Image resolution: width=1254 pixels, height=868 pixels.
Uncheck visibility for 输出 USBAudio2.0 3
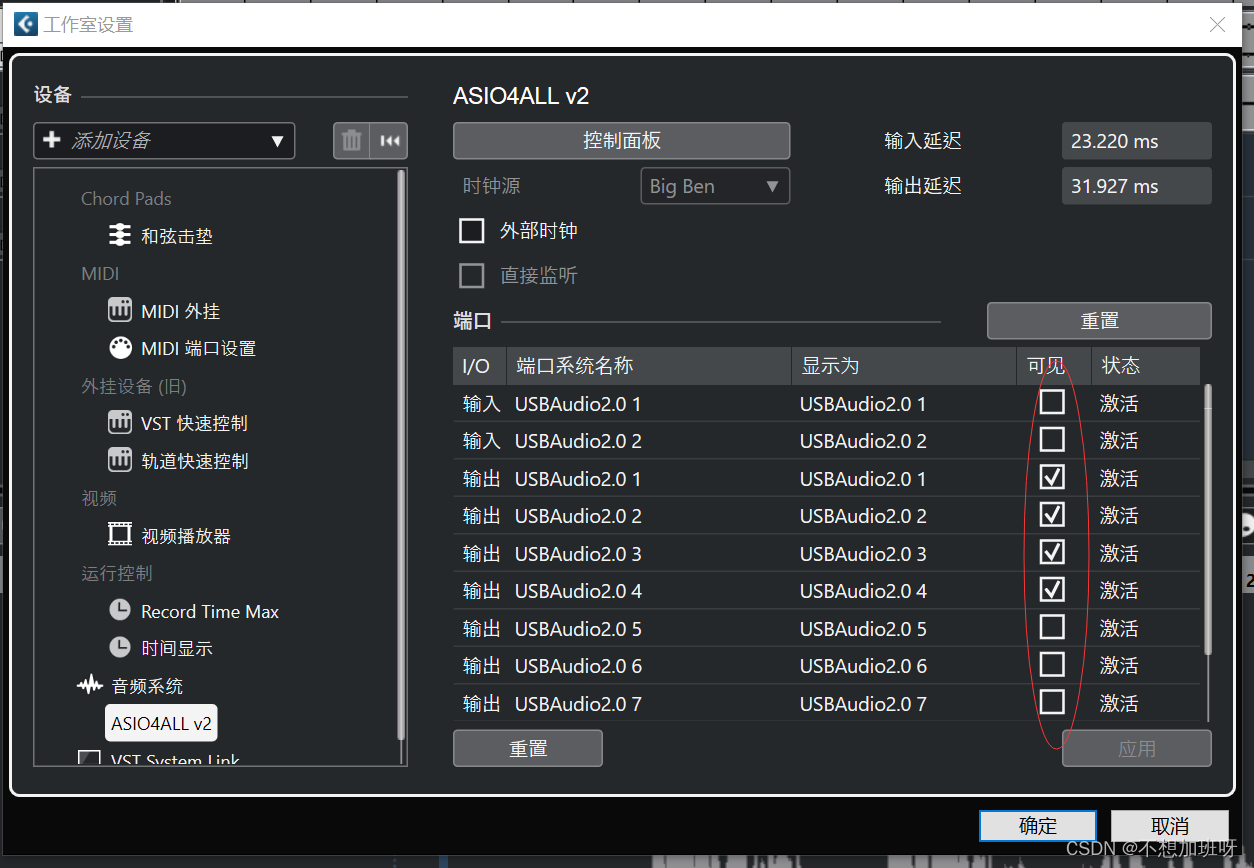[x=1052, y=552]
